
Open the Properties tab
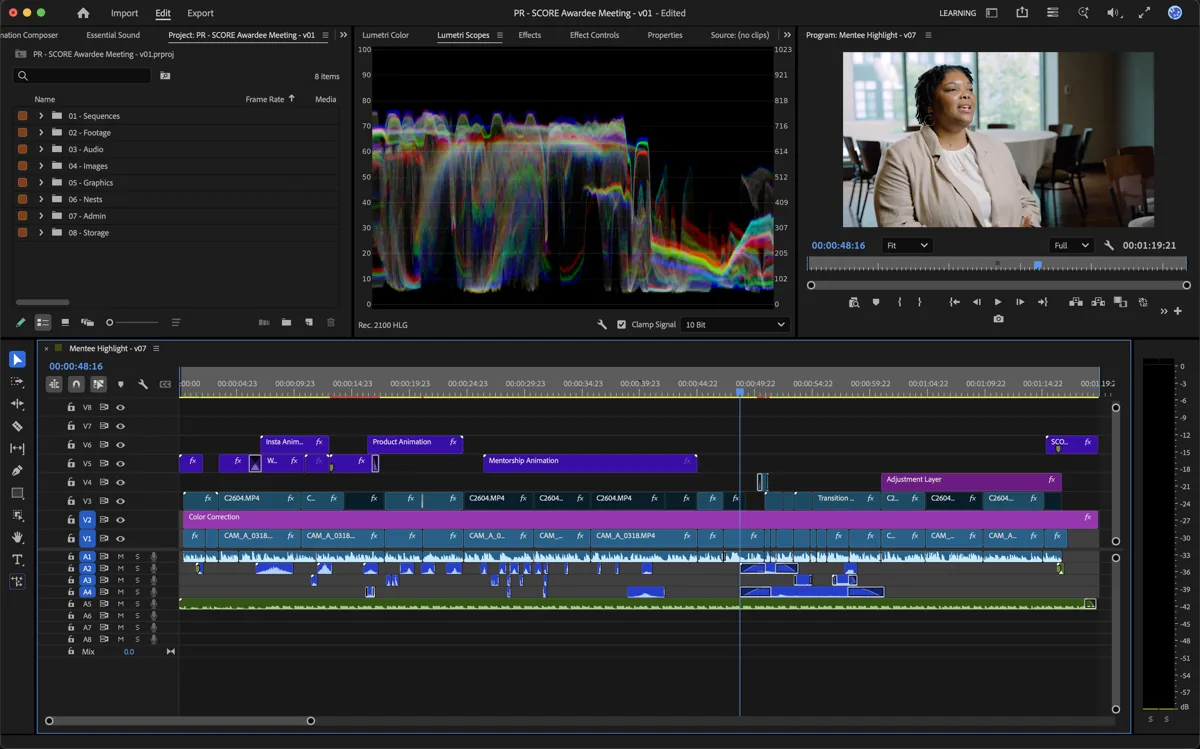click(665, 35)
